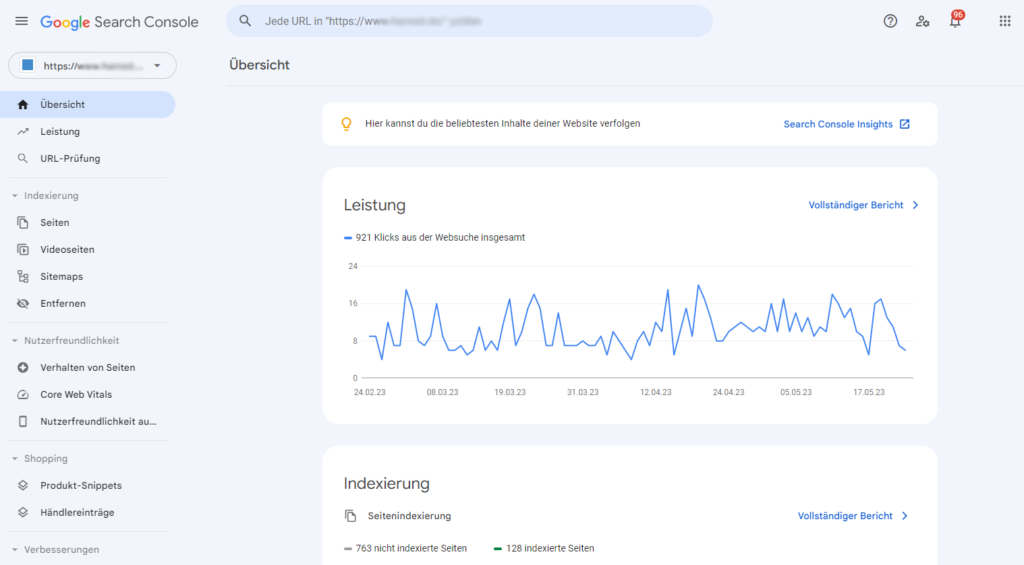This screenshot has height=565, width=1024.
Task: Click the help question mark icon
Action: coord(890,21)
